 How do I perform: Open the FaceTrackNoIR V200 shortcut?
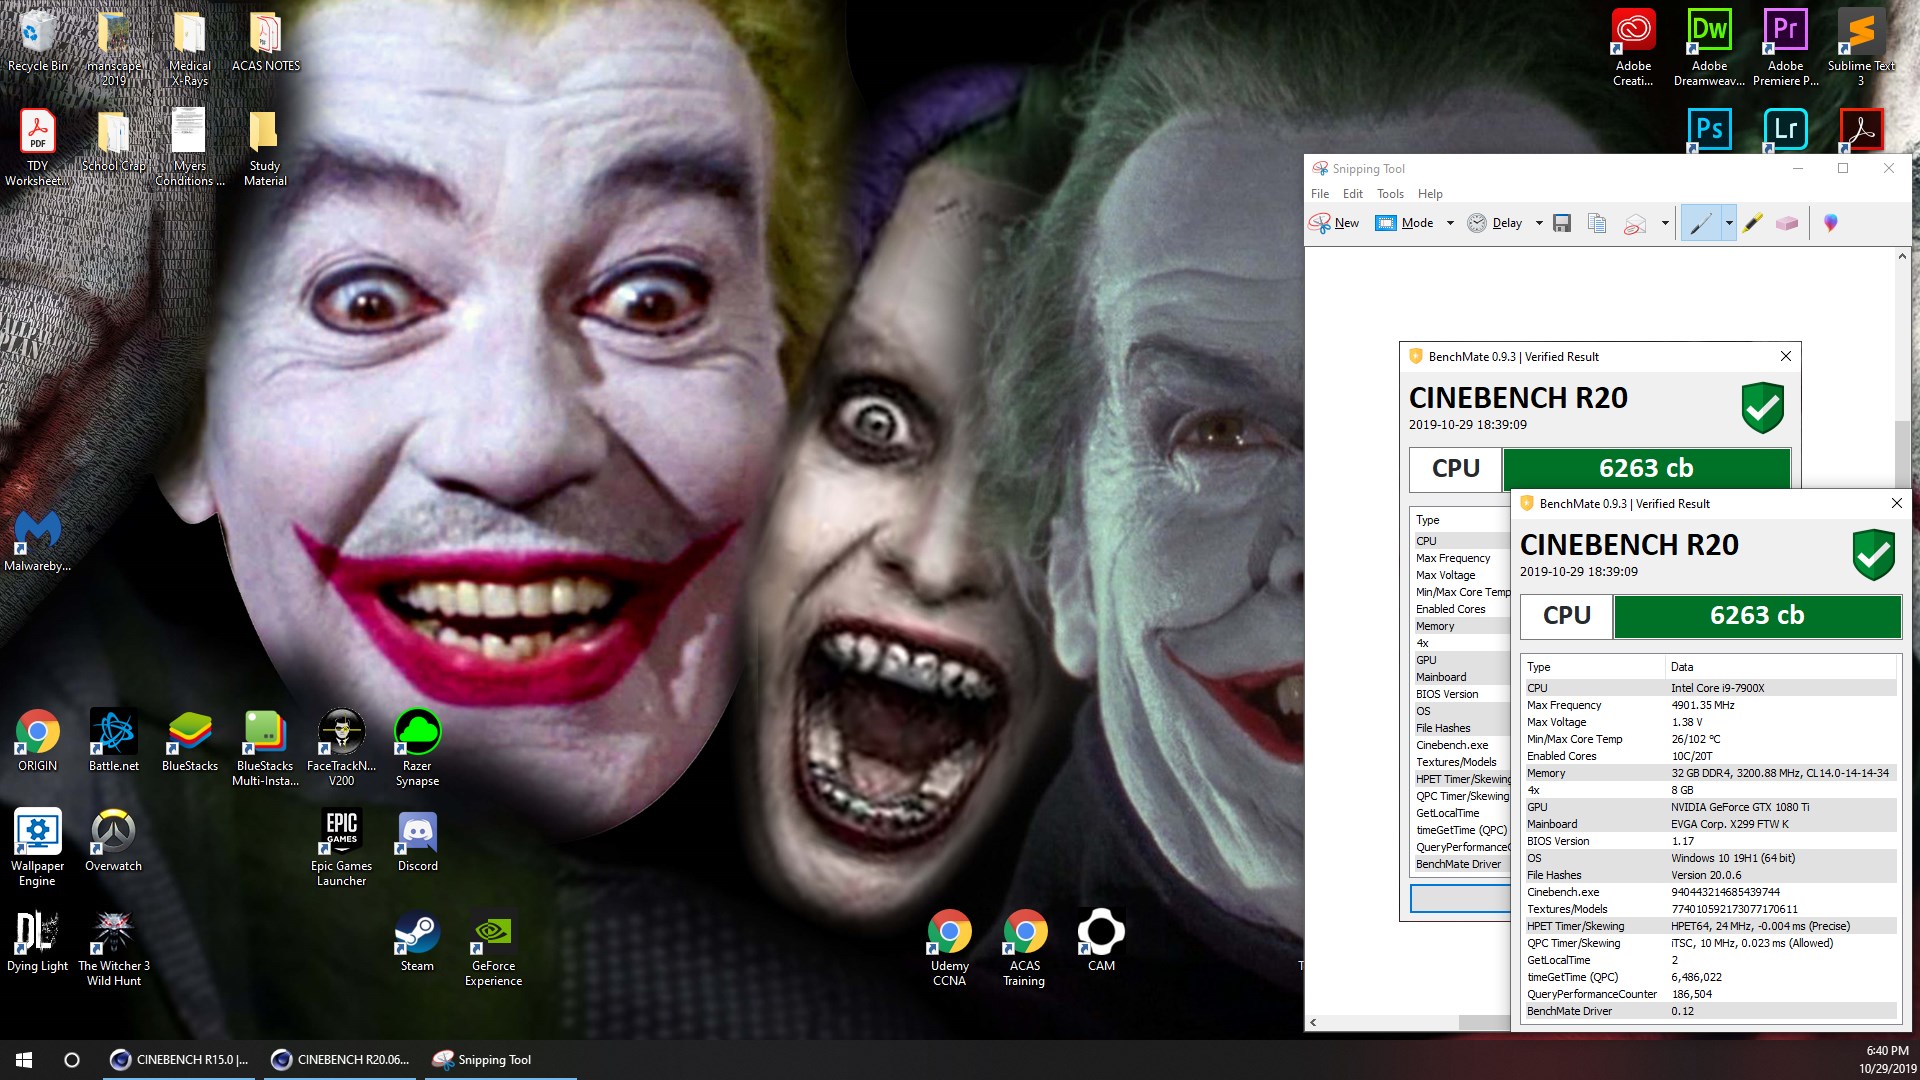(x=341, y=748)
